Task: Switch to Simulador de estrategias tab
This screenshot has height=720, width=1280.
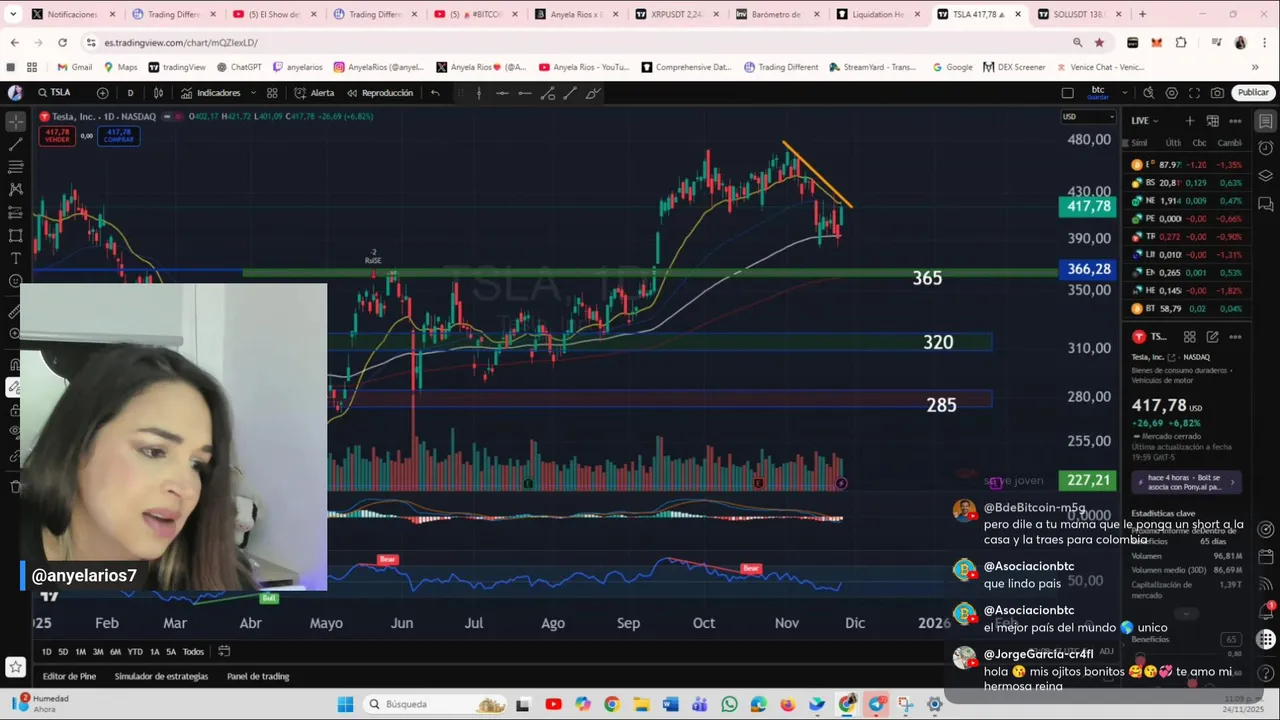Action: 161,676
